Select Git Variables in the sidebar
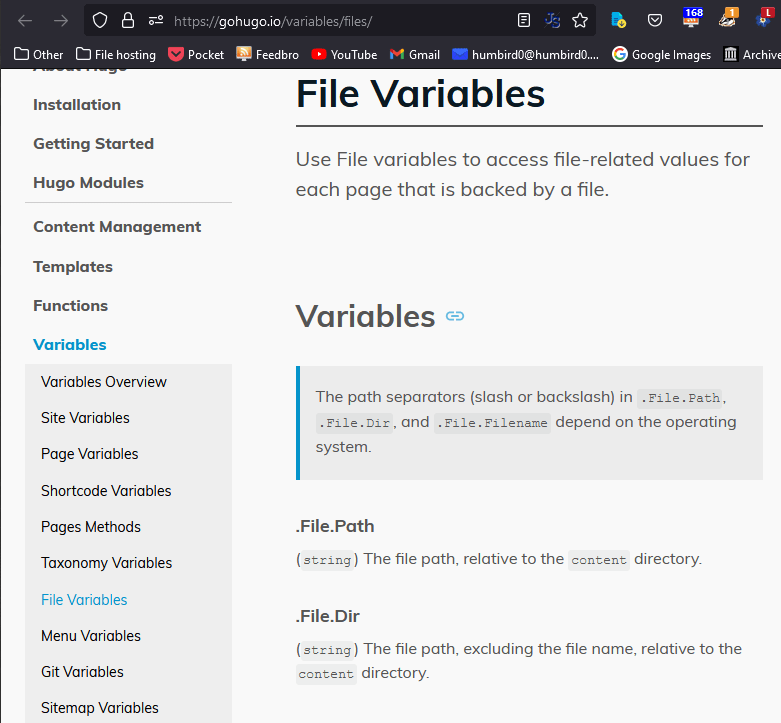The image size is (781, 723). pos(82,672)
